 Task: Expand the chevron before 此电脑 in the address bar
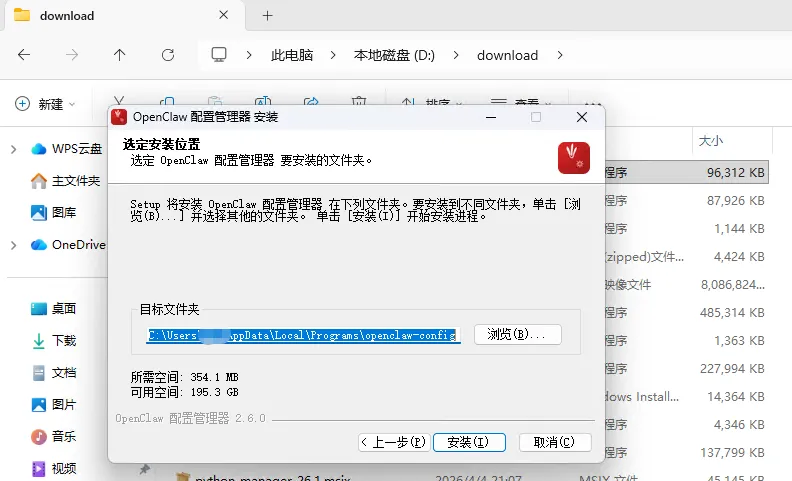(x=249, y=55)
